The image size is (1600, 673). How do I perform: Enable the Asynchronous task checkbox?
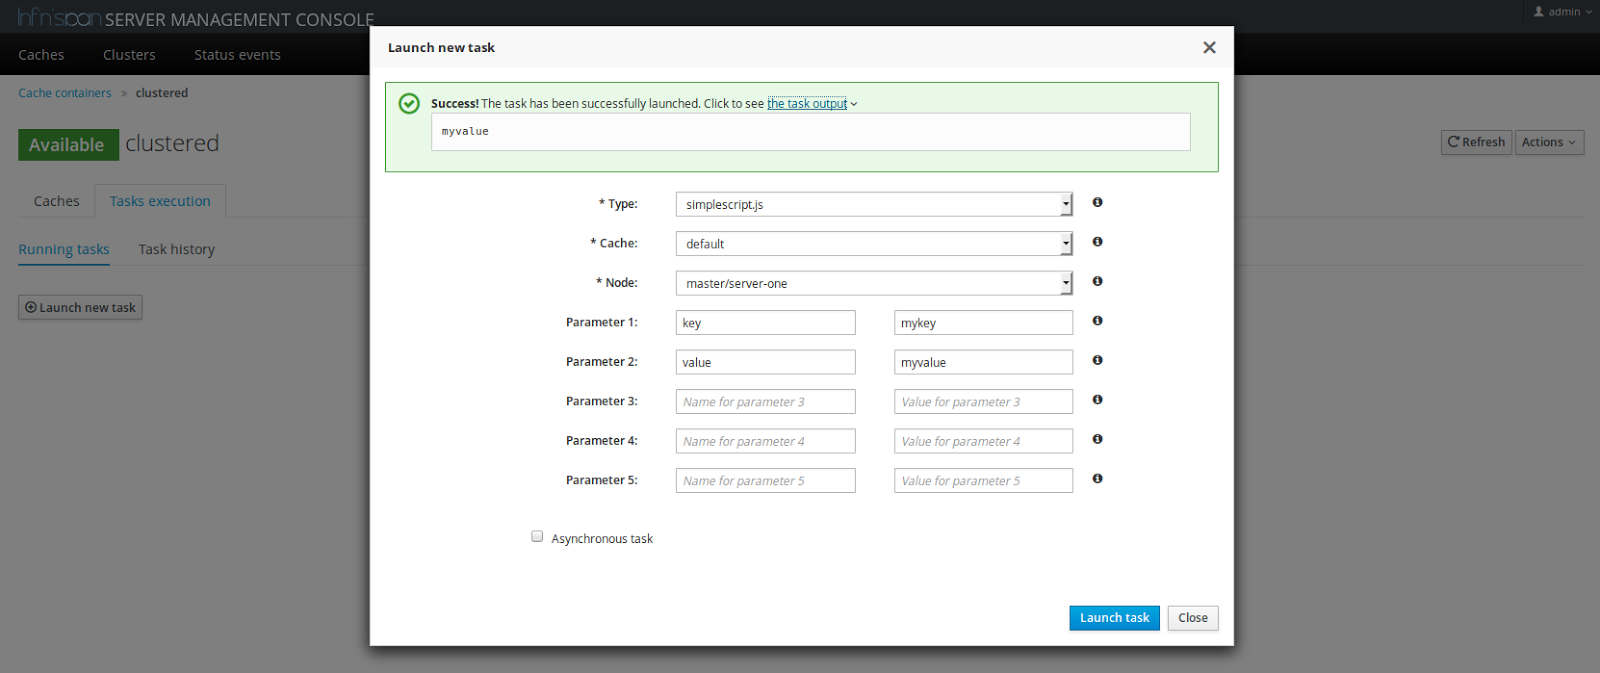tap(537, 537)
